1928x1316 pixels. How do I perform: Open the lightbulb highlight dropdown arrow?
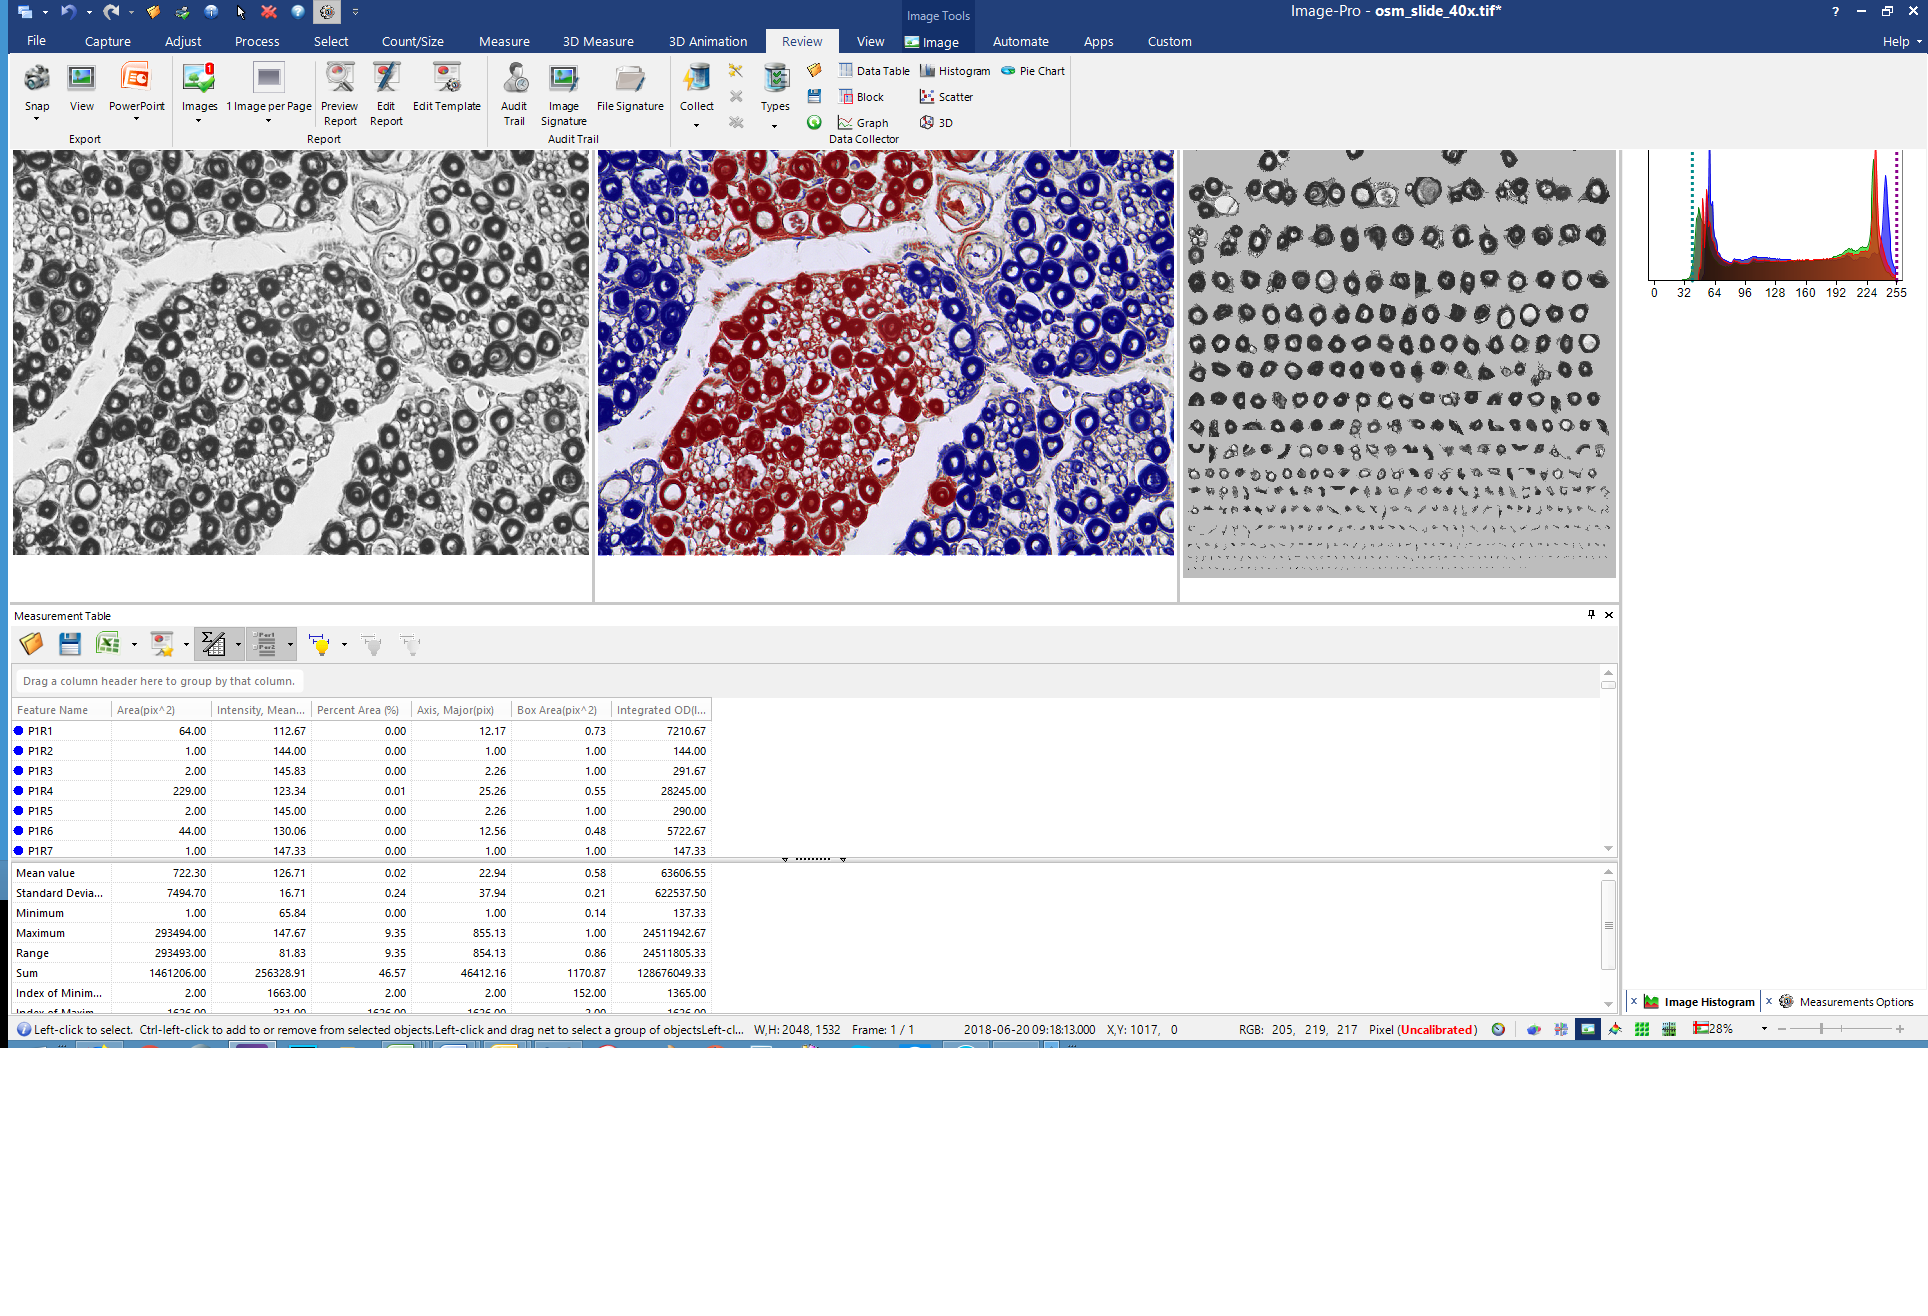(344, 645)
